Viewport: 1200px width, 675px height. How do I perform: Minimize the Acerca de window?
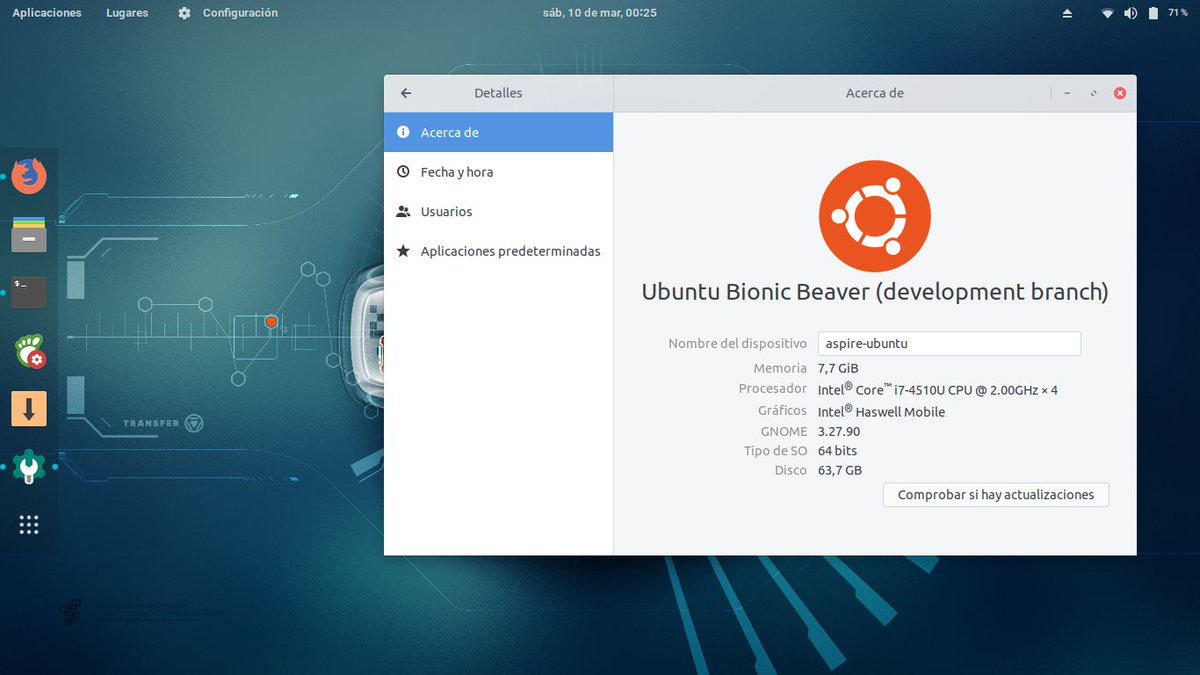point(1067,93)
